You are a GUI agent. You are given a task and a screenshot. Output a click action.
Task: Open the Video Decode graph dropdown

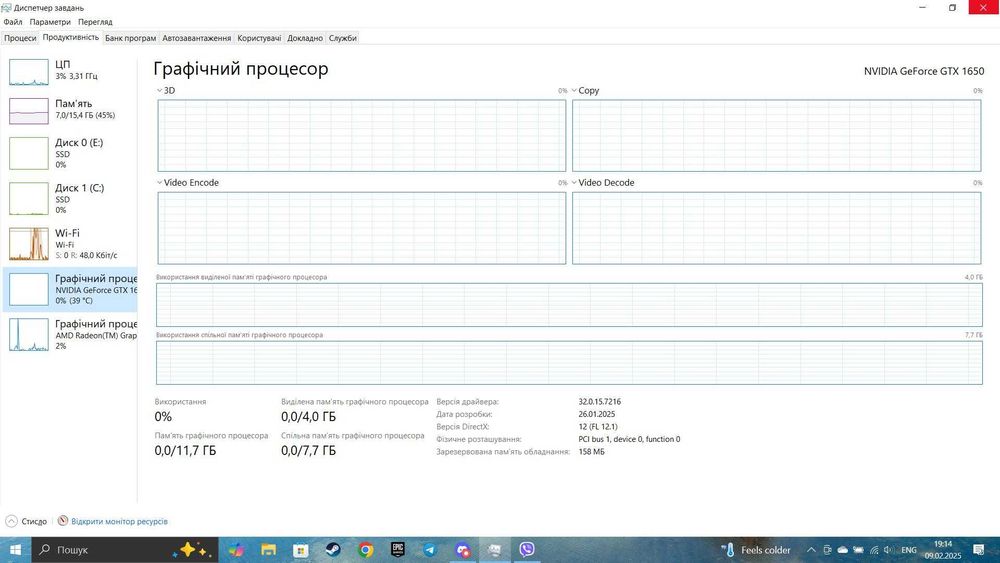pyautogui.click(x=603, y=182)
